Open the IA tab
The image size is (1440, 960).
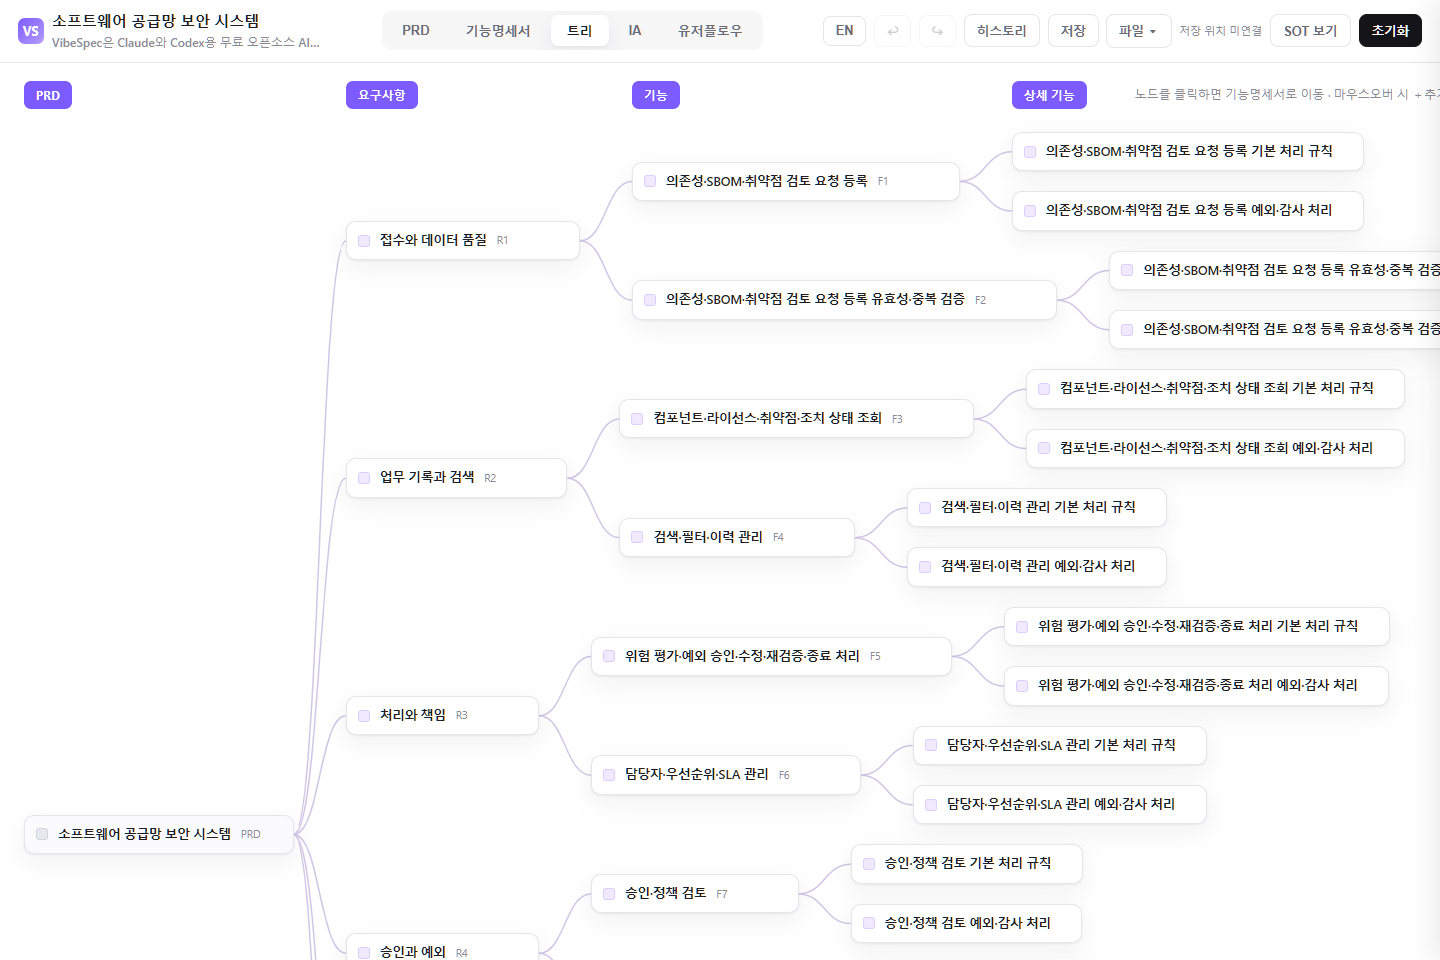click(x=634, y=31)
